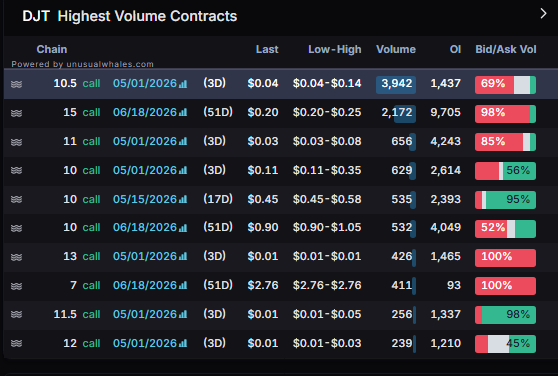Open chart icon beside 11 call 05/01/2026 date

[x=183, y=142]
